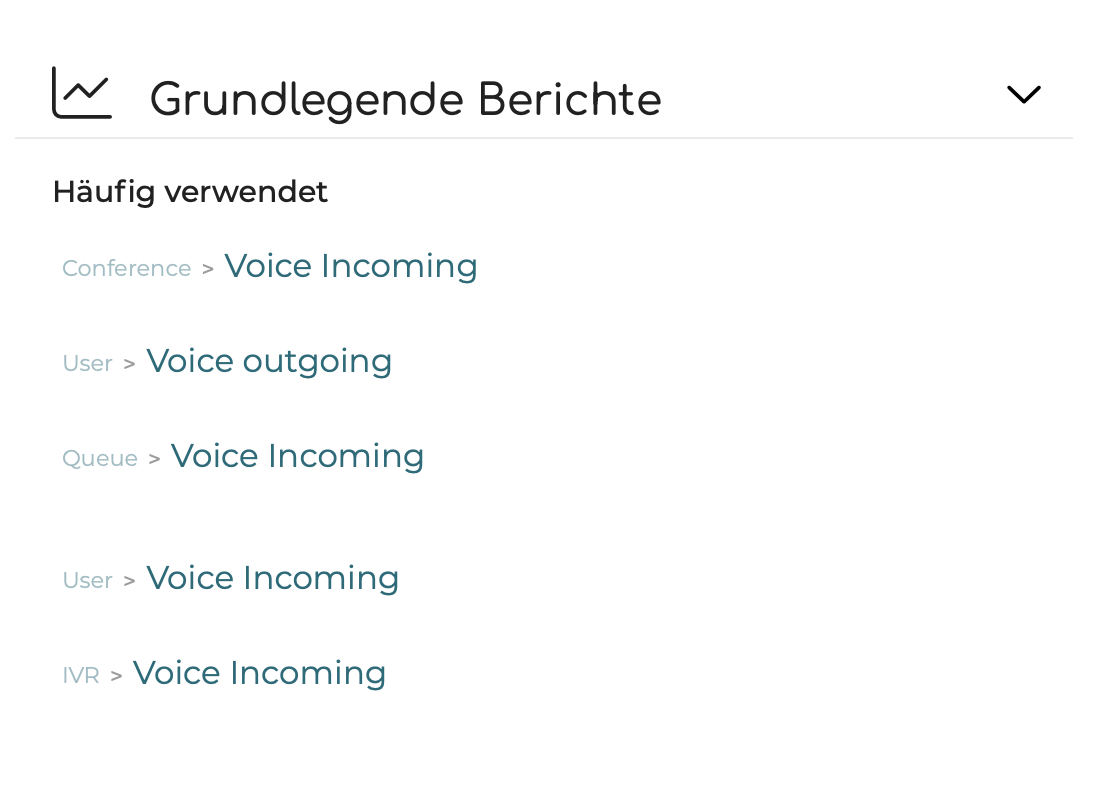The image size is (1118, 786).
Task: Click the divider line under Grundlegende Berichte header
Action: 544,138
